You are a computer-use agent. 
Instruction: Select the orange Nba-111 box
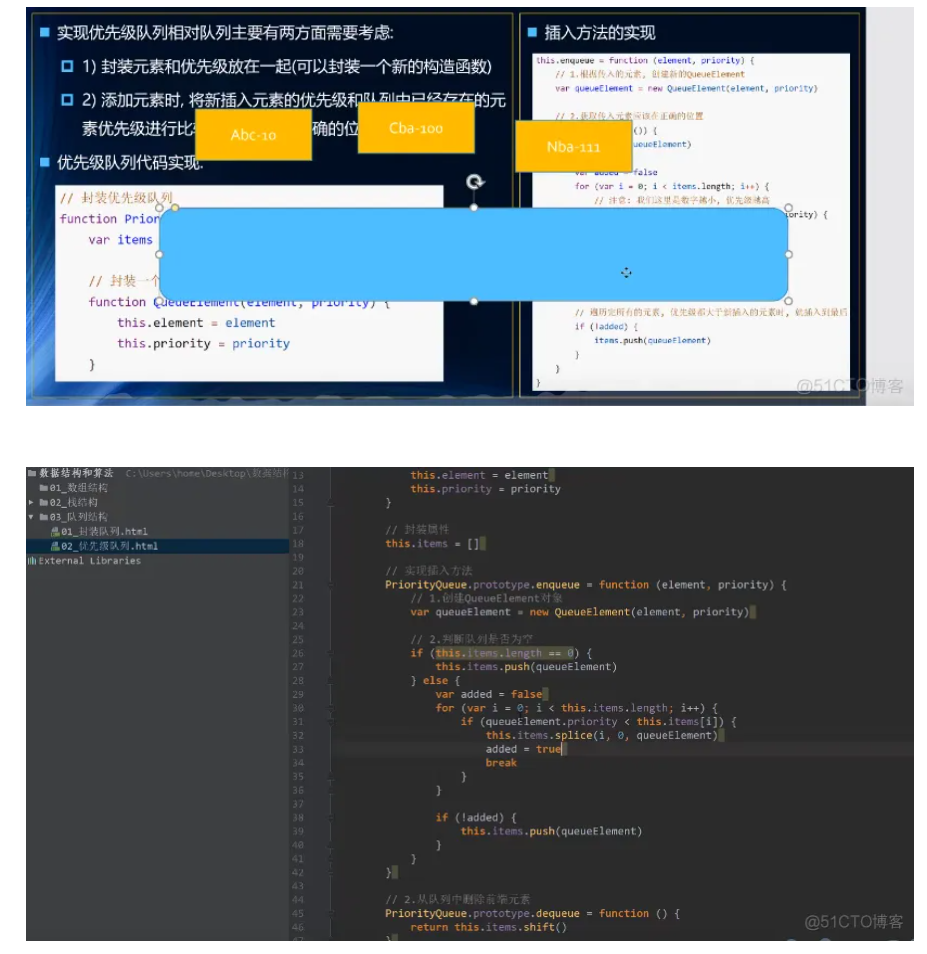click(x=573, y=147)
